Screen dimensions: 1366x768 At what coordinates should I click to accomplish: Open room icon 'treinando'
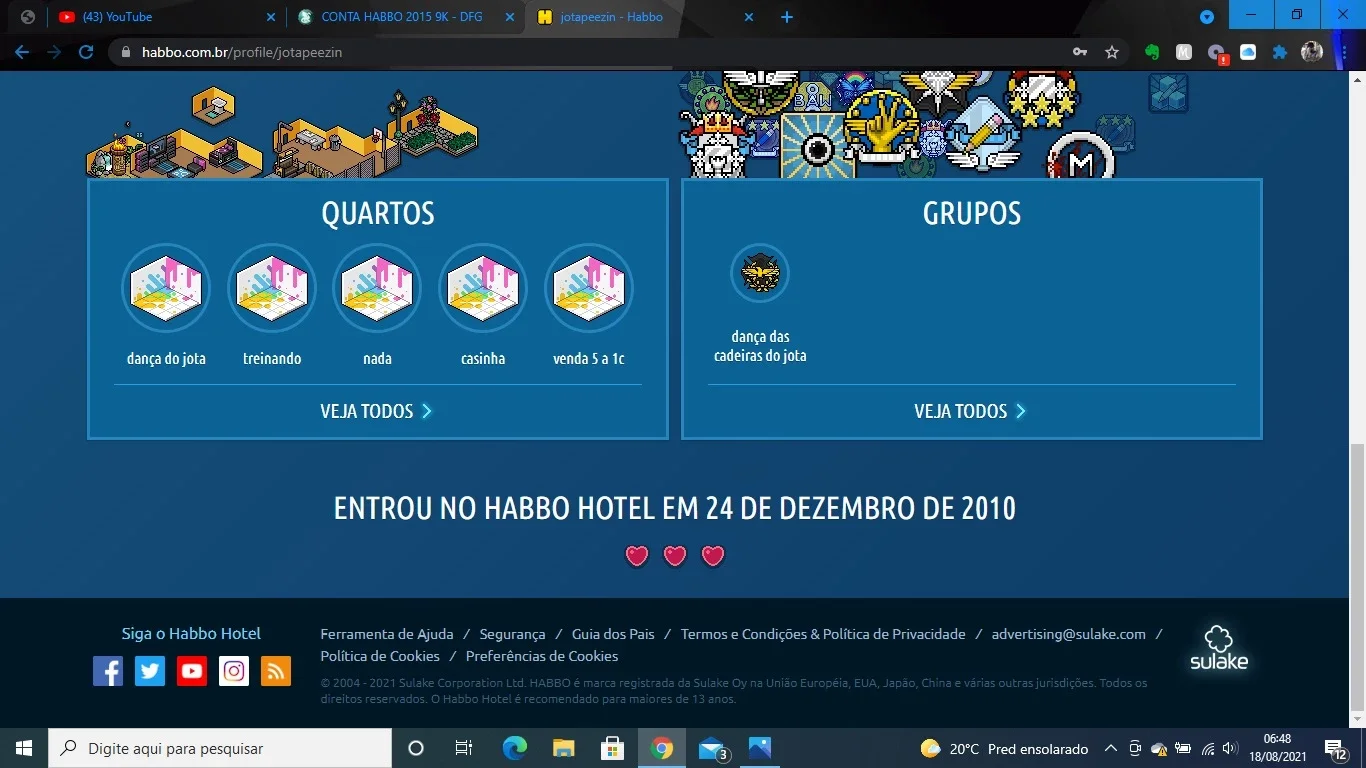[272, 288]
